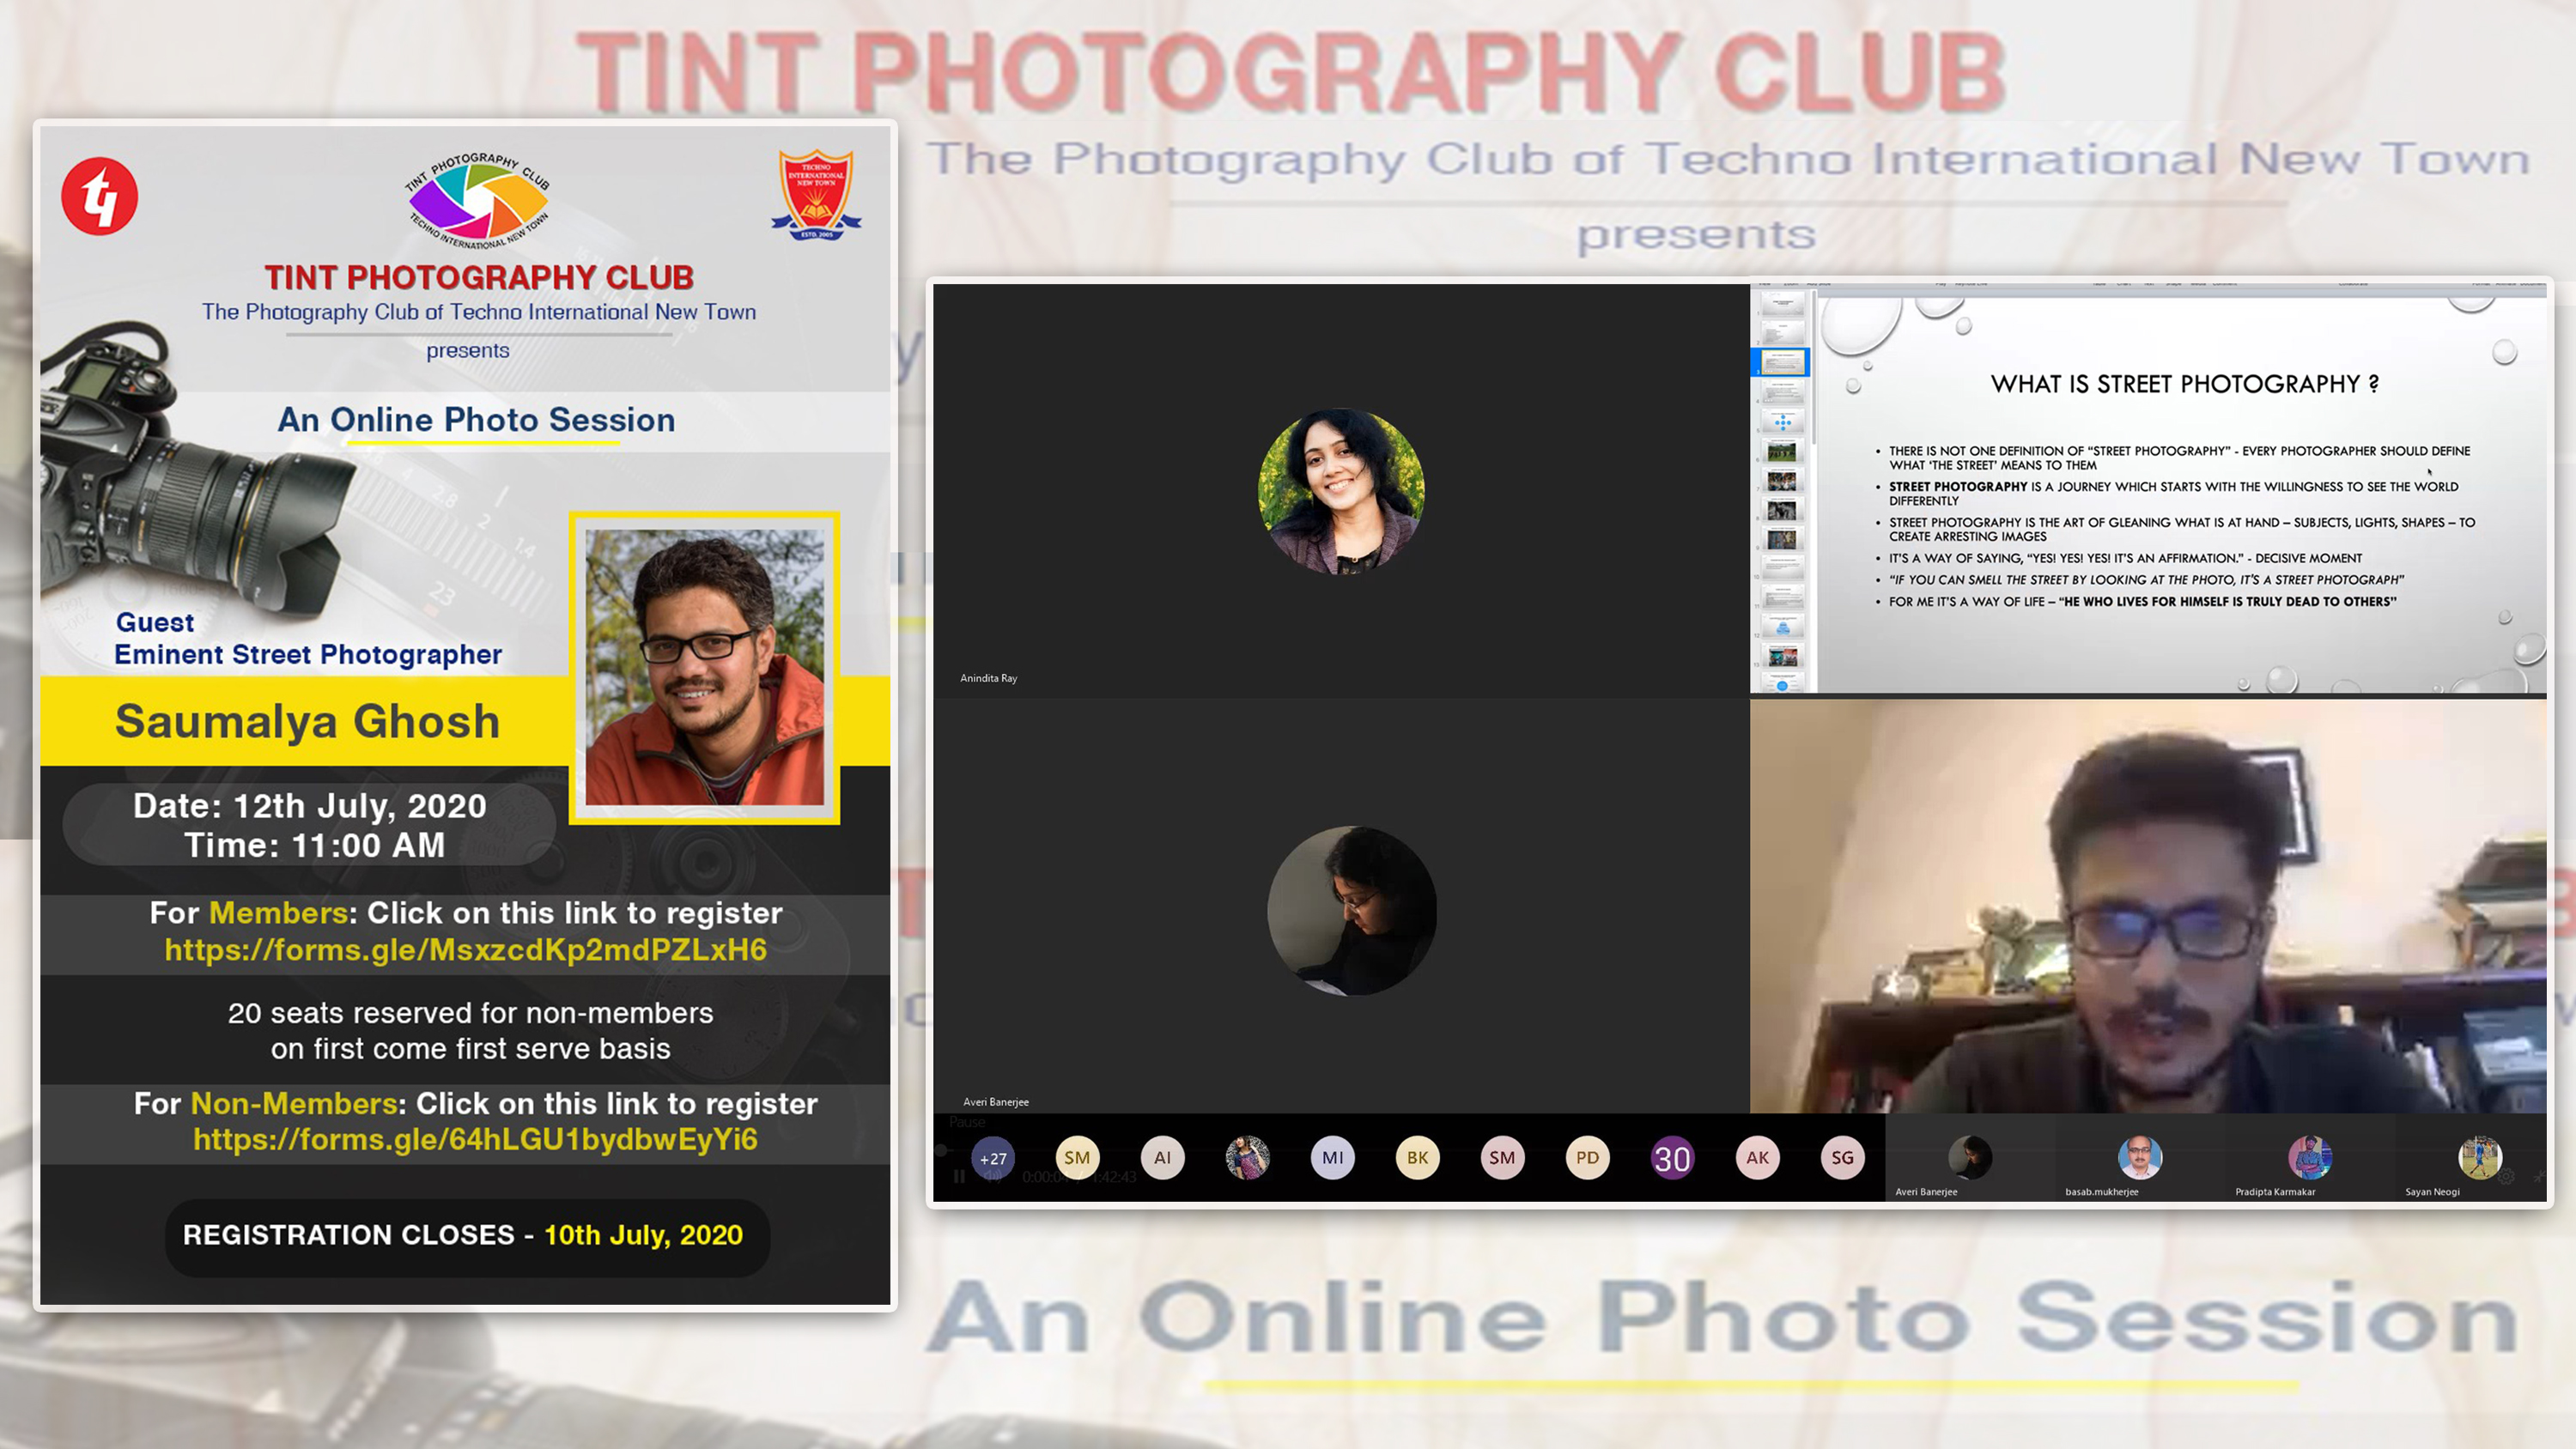Click photo avatar between AI and MI
The image size is (2576, 1449).
tap(1248, 1157)
